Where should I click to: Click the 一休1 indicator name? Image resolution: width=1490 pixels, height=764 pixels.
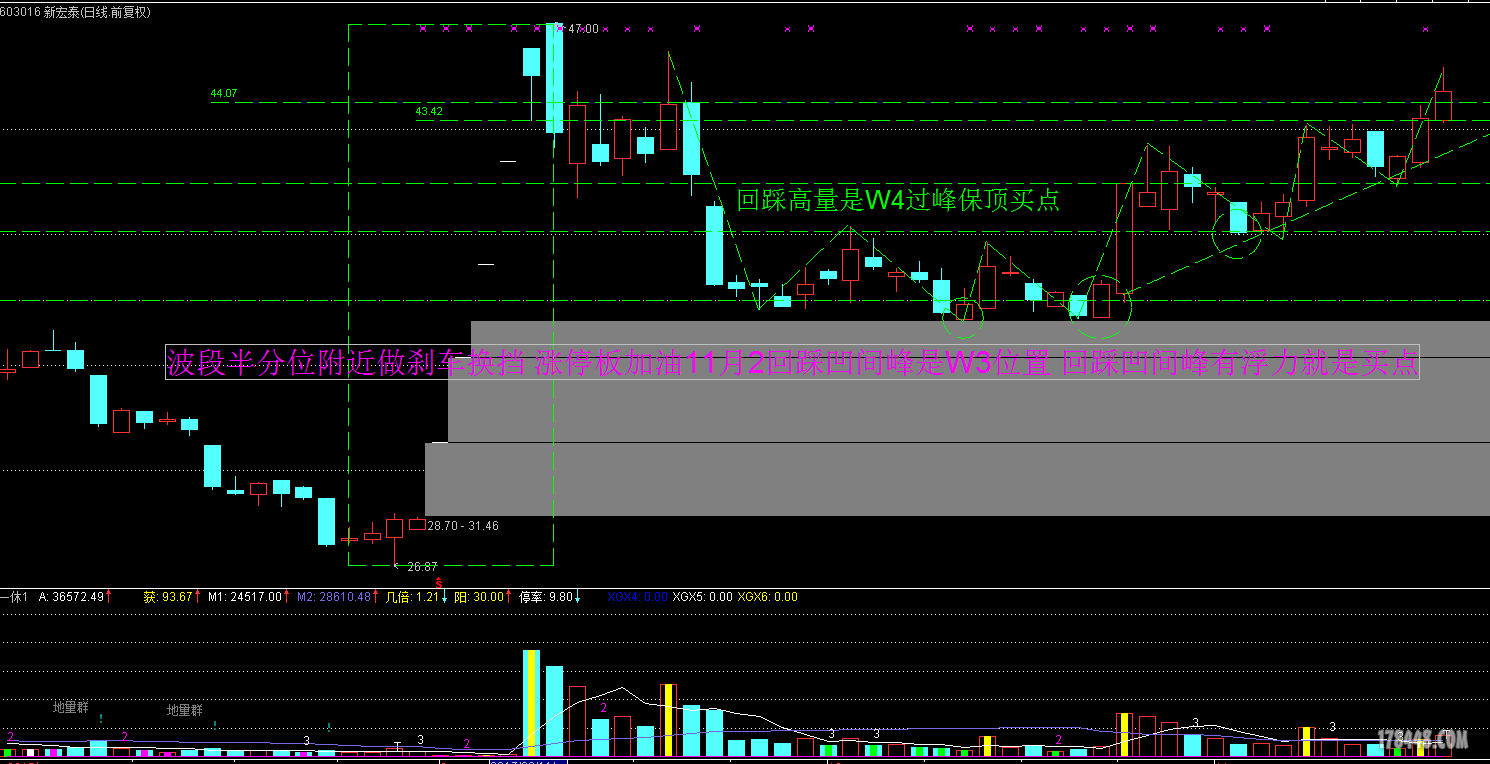click(14, 596)
